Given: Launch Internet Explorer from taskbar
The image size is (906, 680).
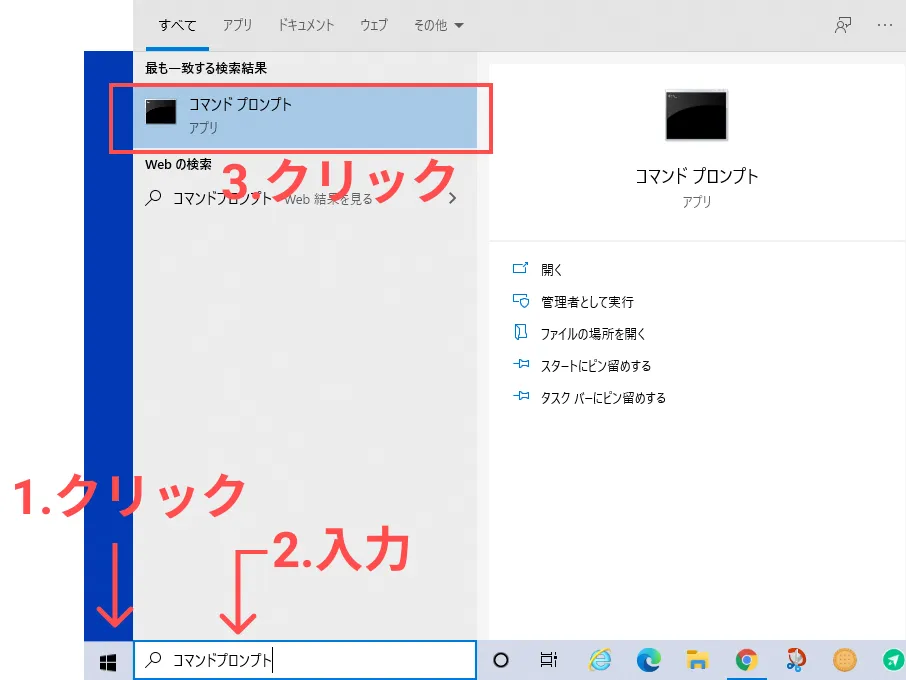Looking at the screenshot, I should point(600,660).
